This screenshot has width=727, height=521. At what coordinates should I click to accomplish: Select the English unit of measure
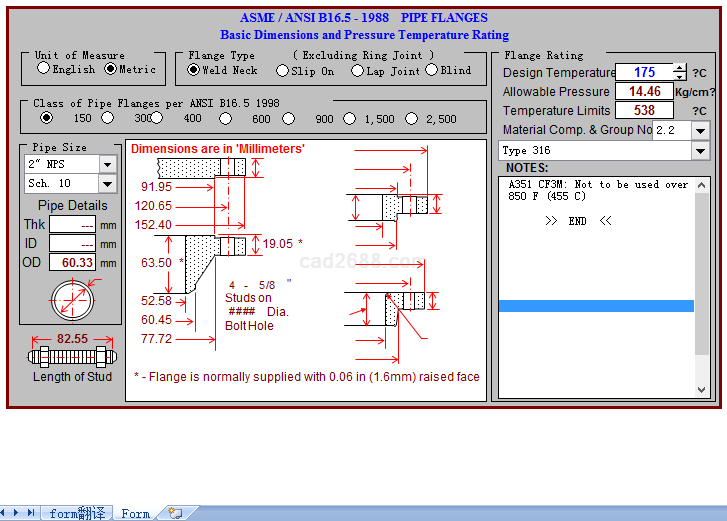(43, 69)
